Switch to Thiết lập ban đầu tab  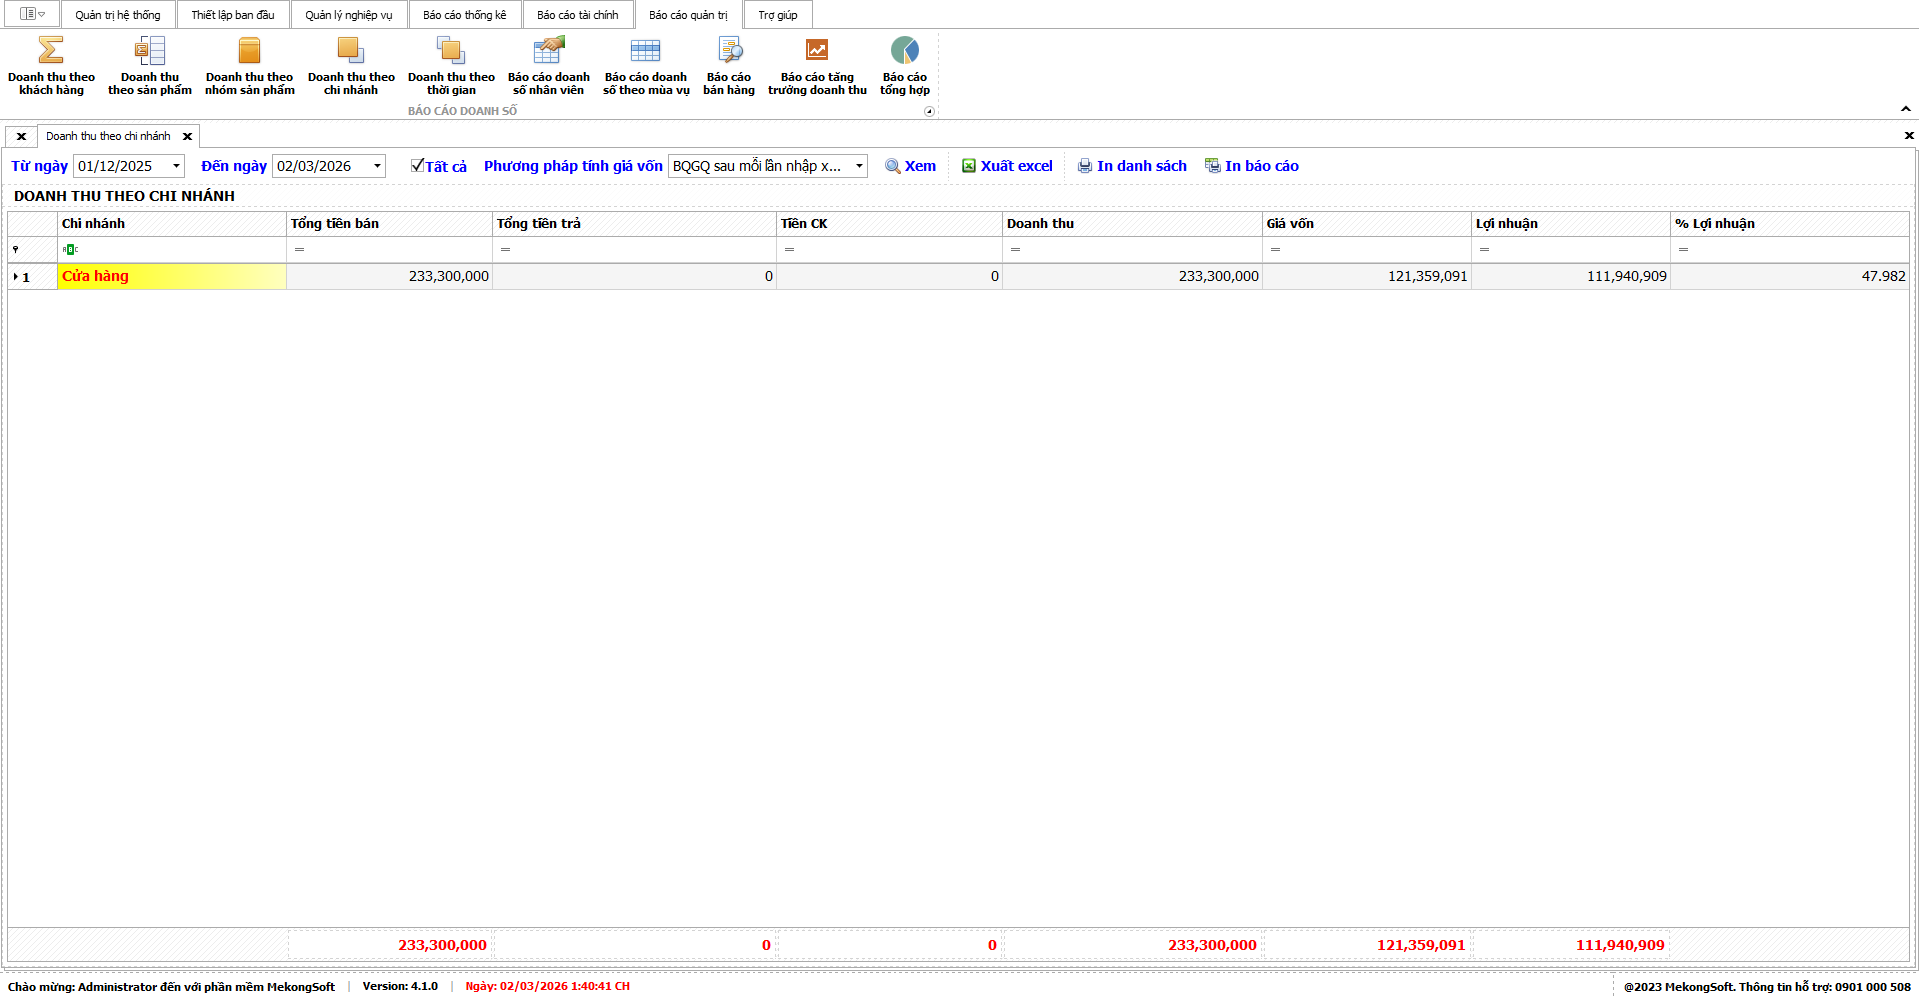click(233, 15)
